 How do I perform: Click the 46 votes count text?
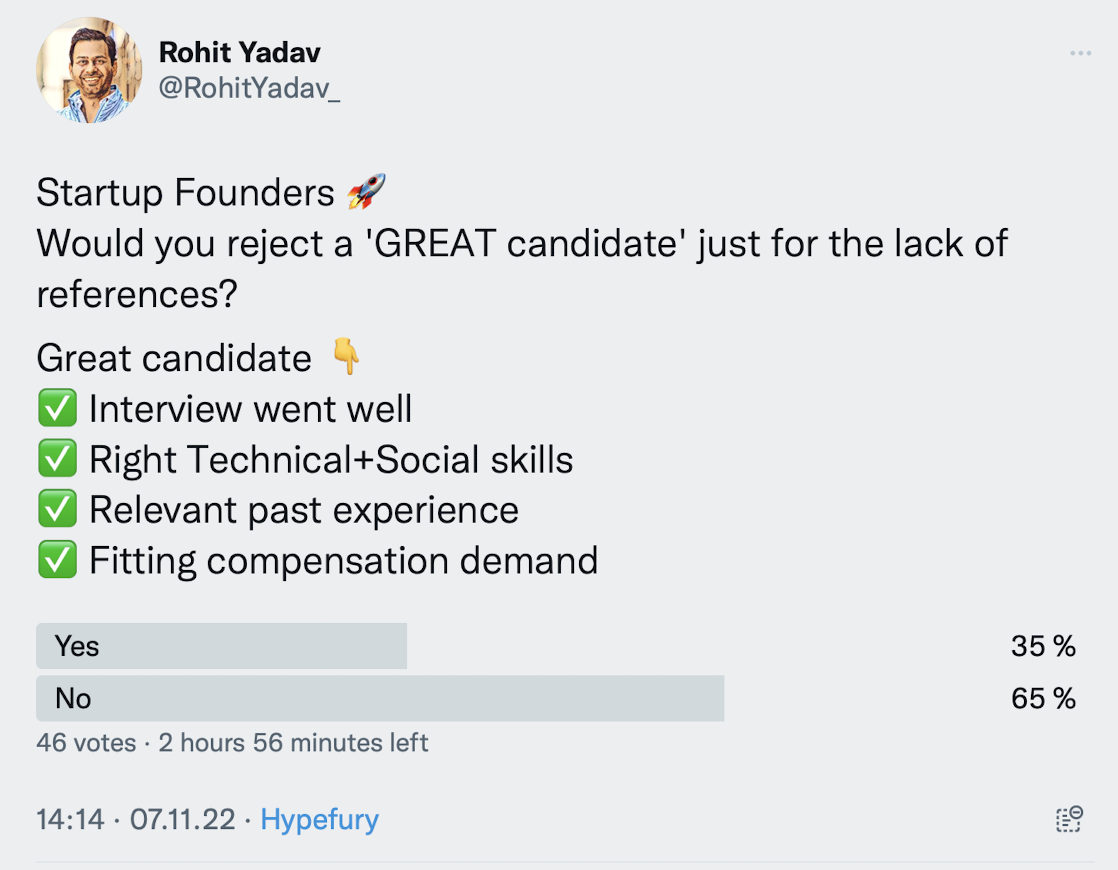(x=86, y=743)
